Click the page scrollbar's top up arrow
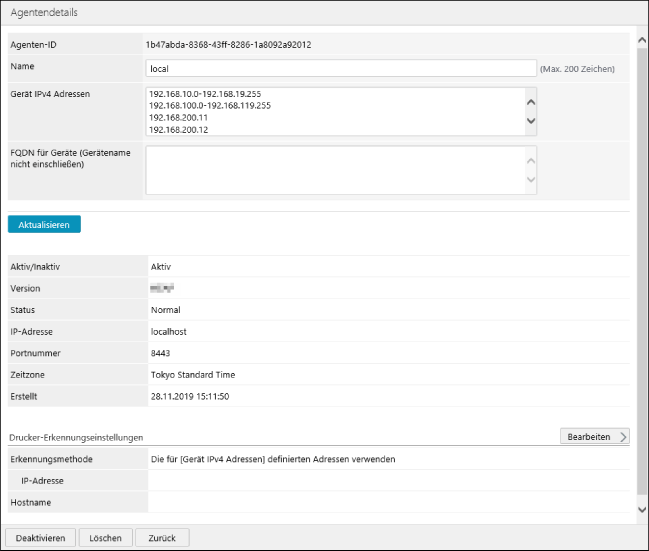The width and height of the screenshot is (649, 551). (x=641, y=40)
